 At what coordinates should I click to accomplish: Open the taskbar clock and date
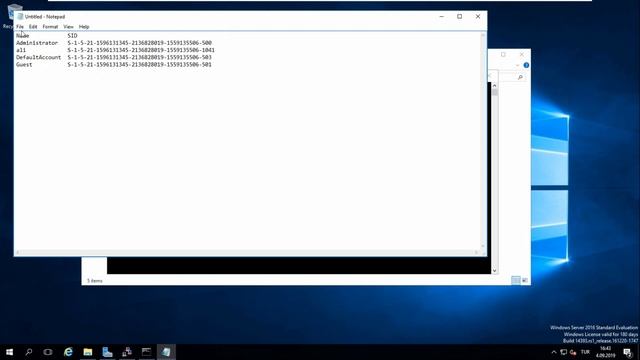click(x=606, y=352)
